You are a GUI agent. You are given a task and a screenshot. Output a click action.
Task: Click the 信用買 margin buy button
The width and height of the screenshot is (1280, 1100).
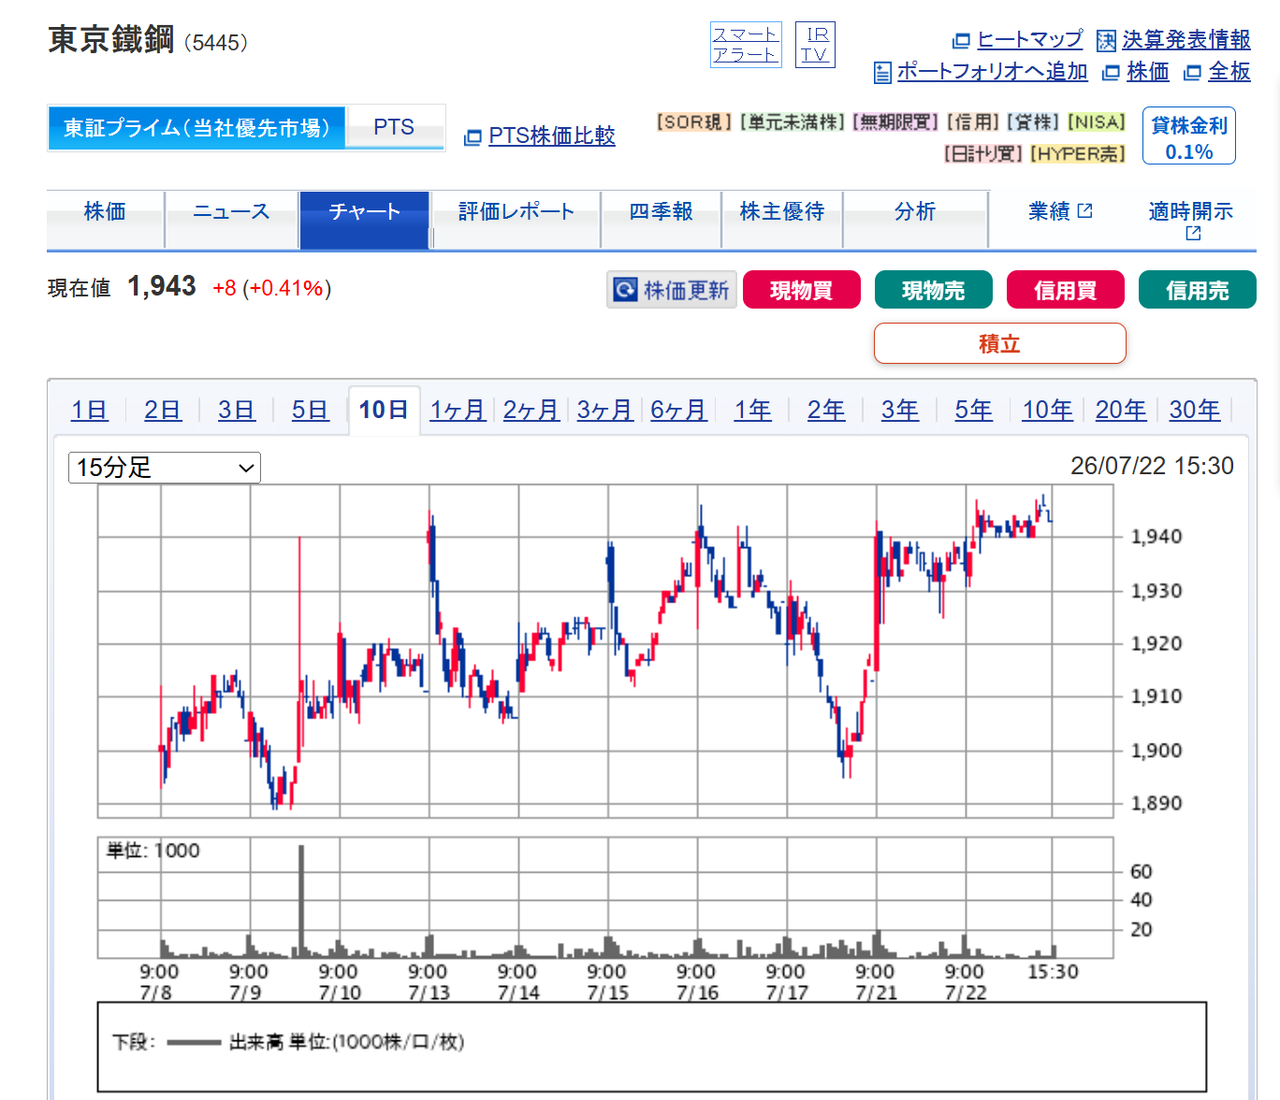1066,290
